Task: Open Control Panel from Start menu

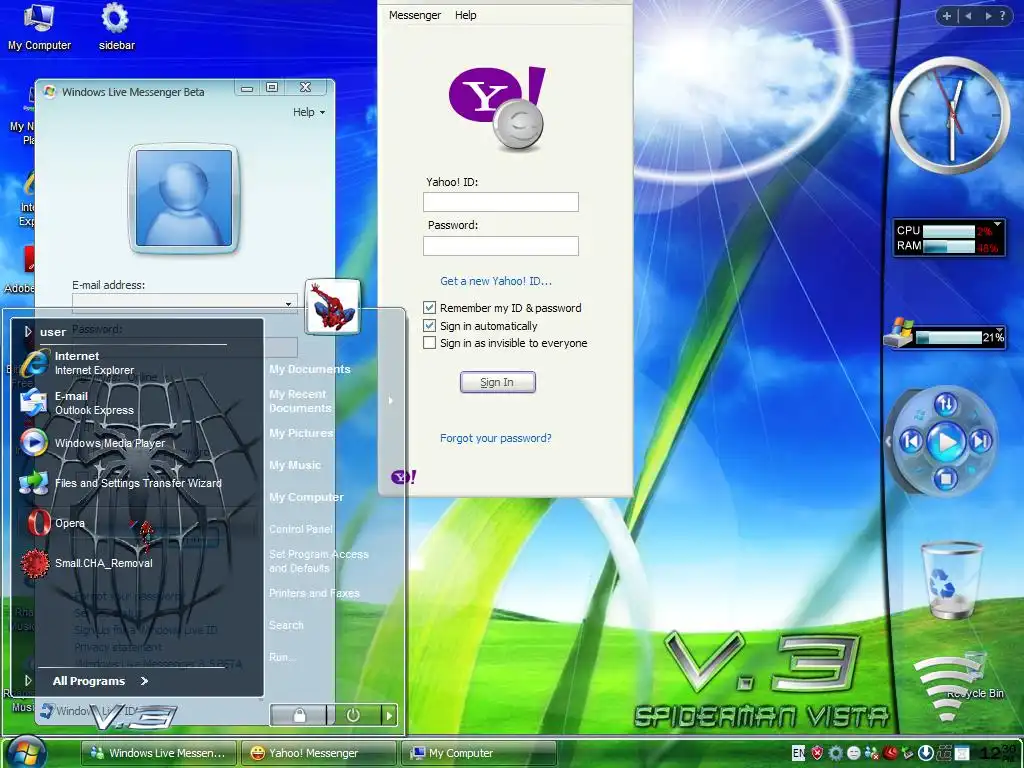Action: point(301,529)
